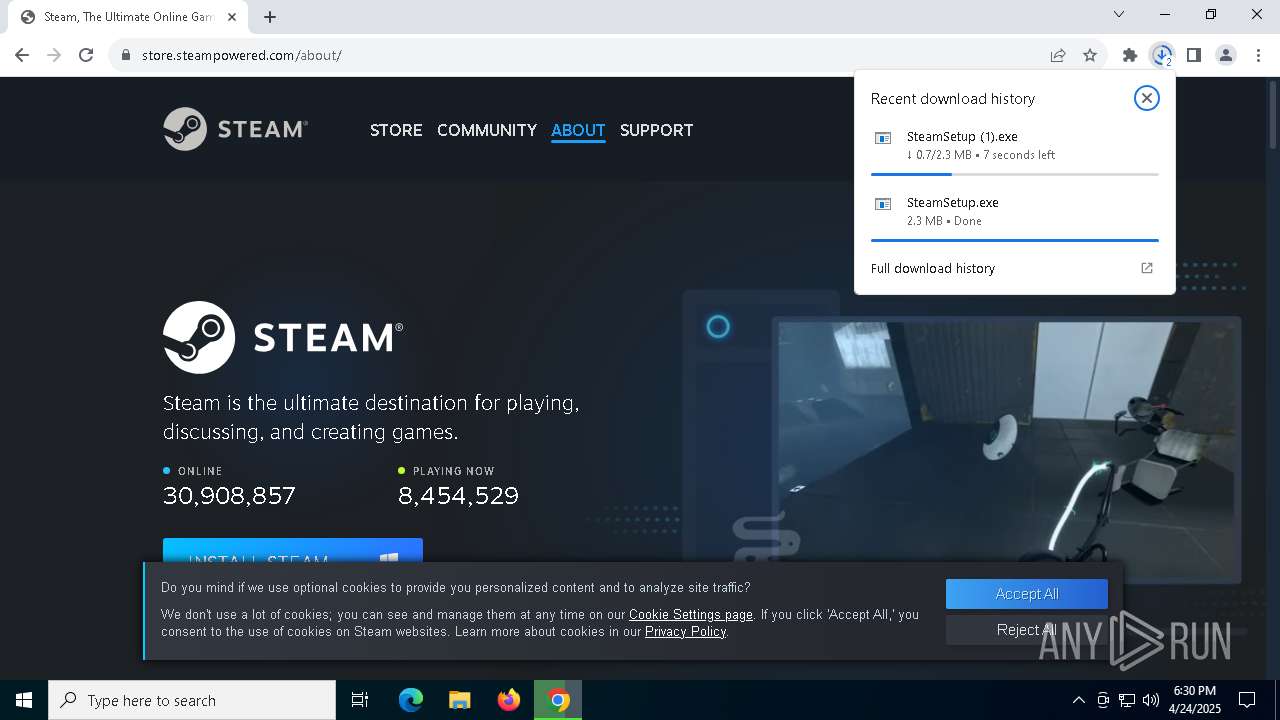Open the Extensions puzzle icon

click(x=1130, y=55)
